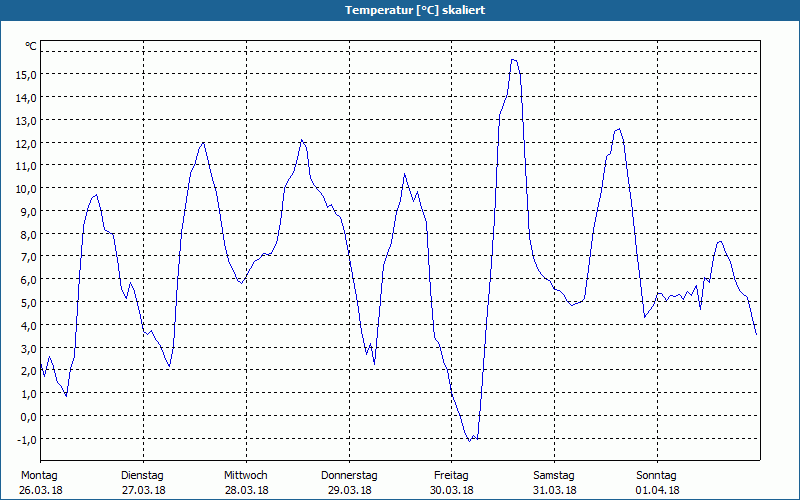Select the 15,0 axis value
Viewport: 800px width, 500px height.
click(26, 74)
